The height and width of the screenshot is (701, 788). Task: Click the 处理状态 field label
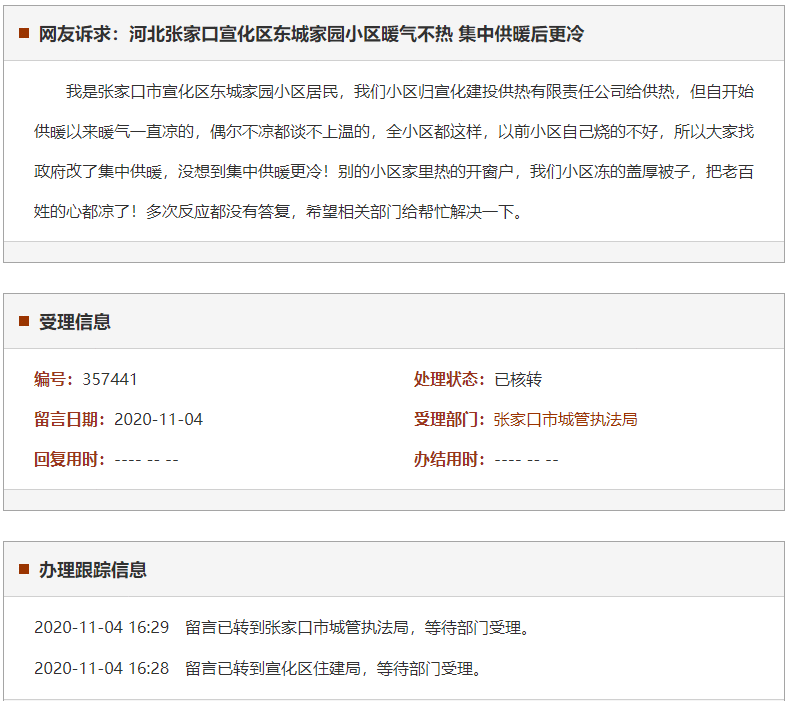coord(450,380)
